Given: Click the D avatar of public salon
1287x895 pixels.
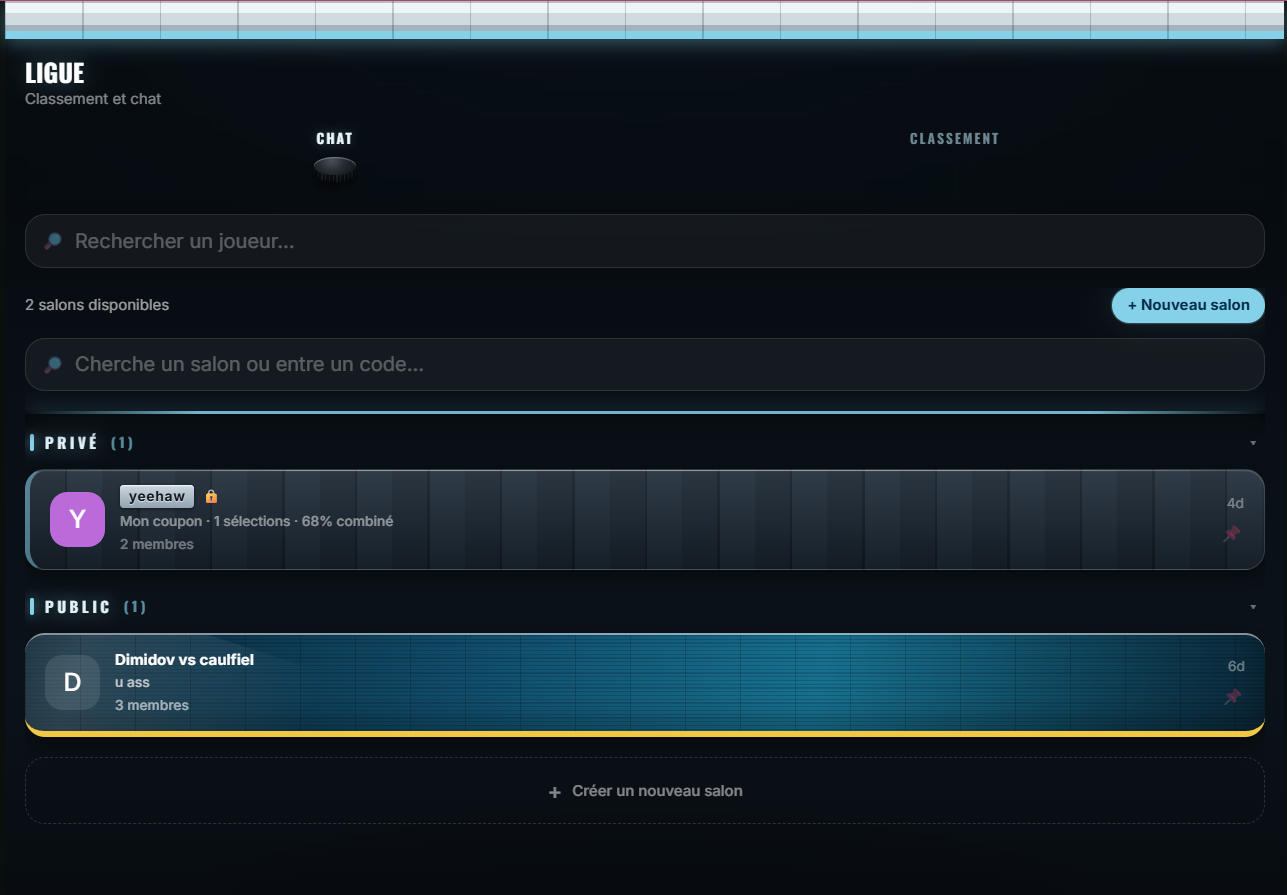Looking at the screenshot, I should click(x=72, y=682).
